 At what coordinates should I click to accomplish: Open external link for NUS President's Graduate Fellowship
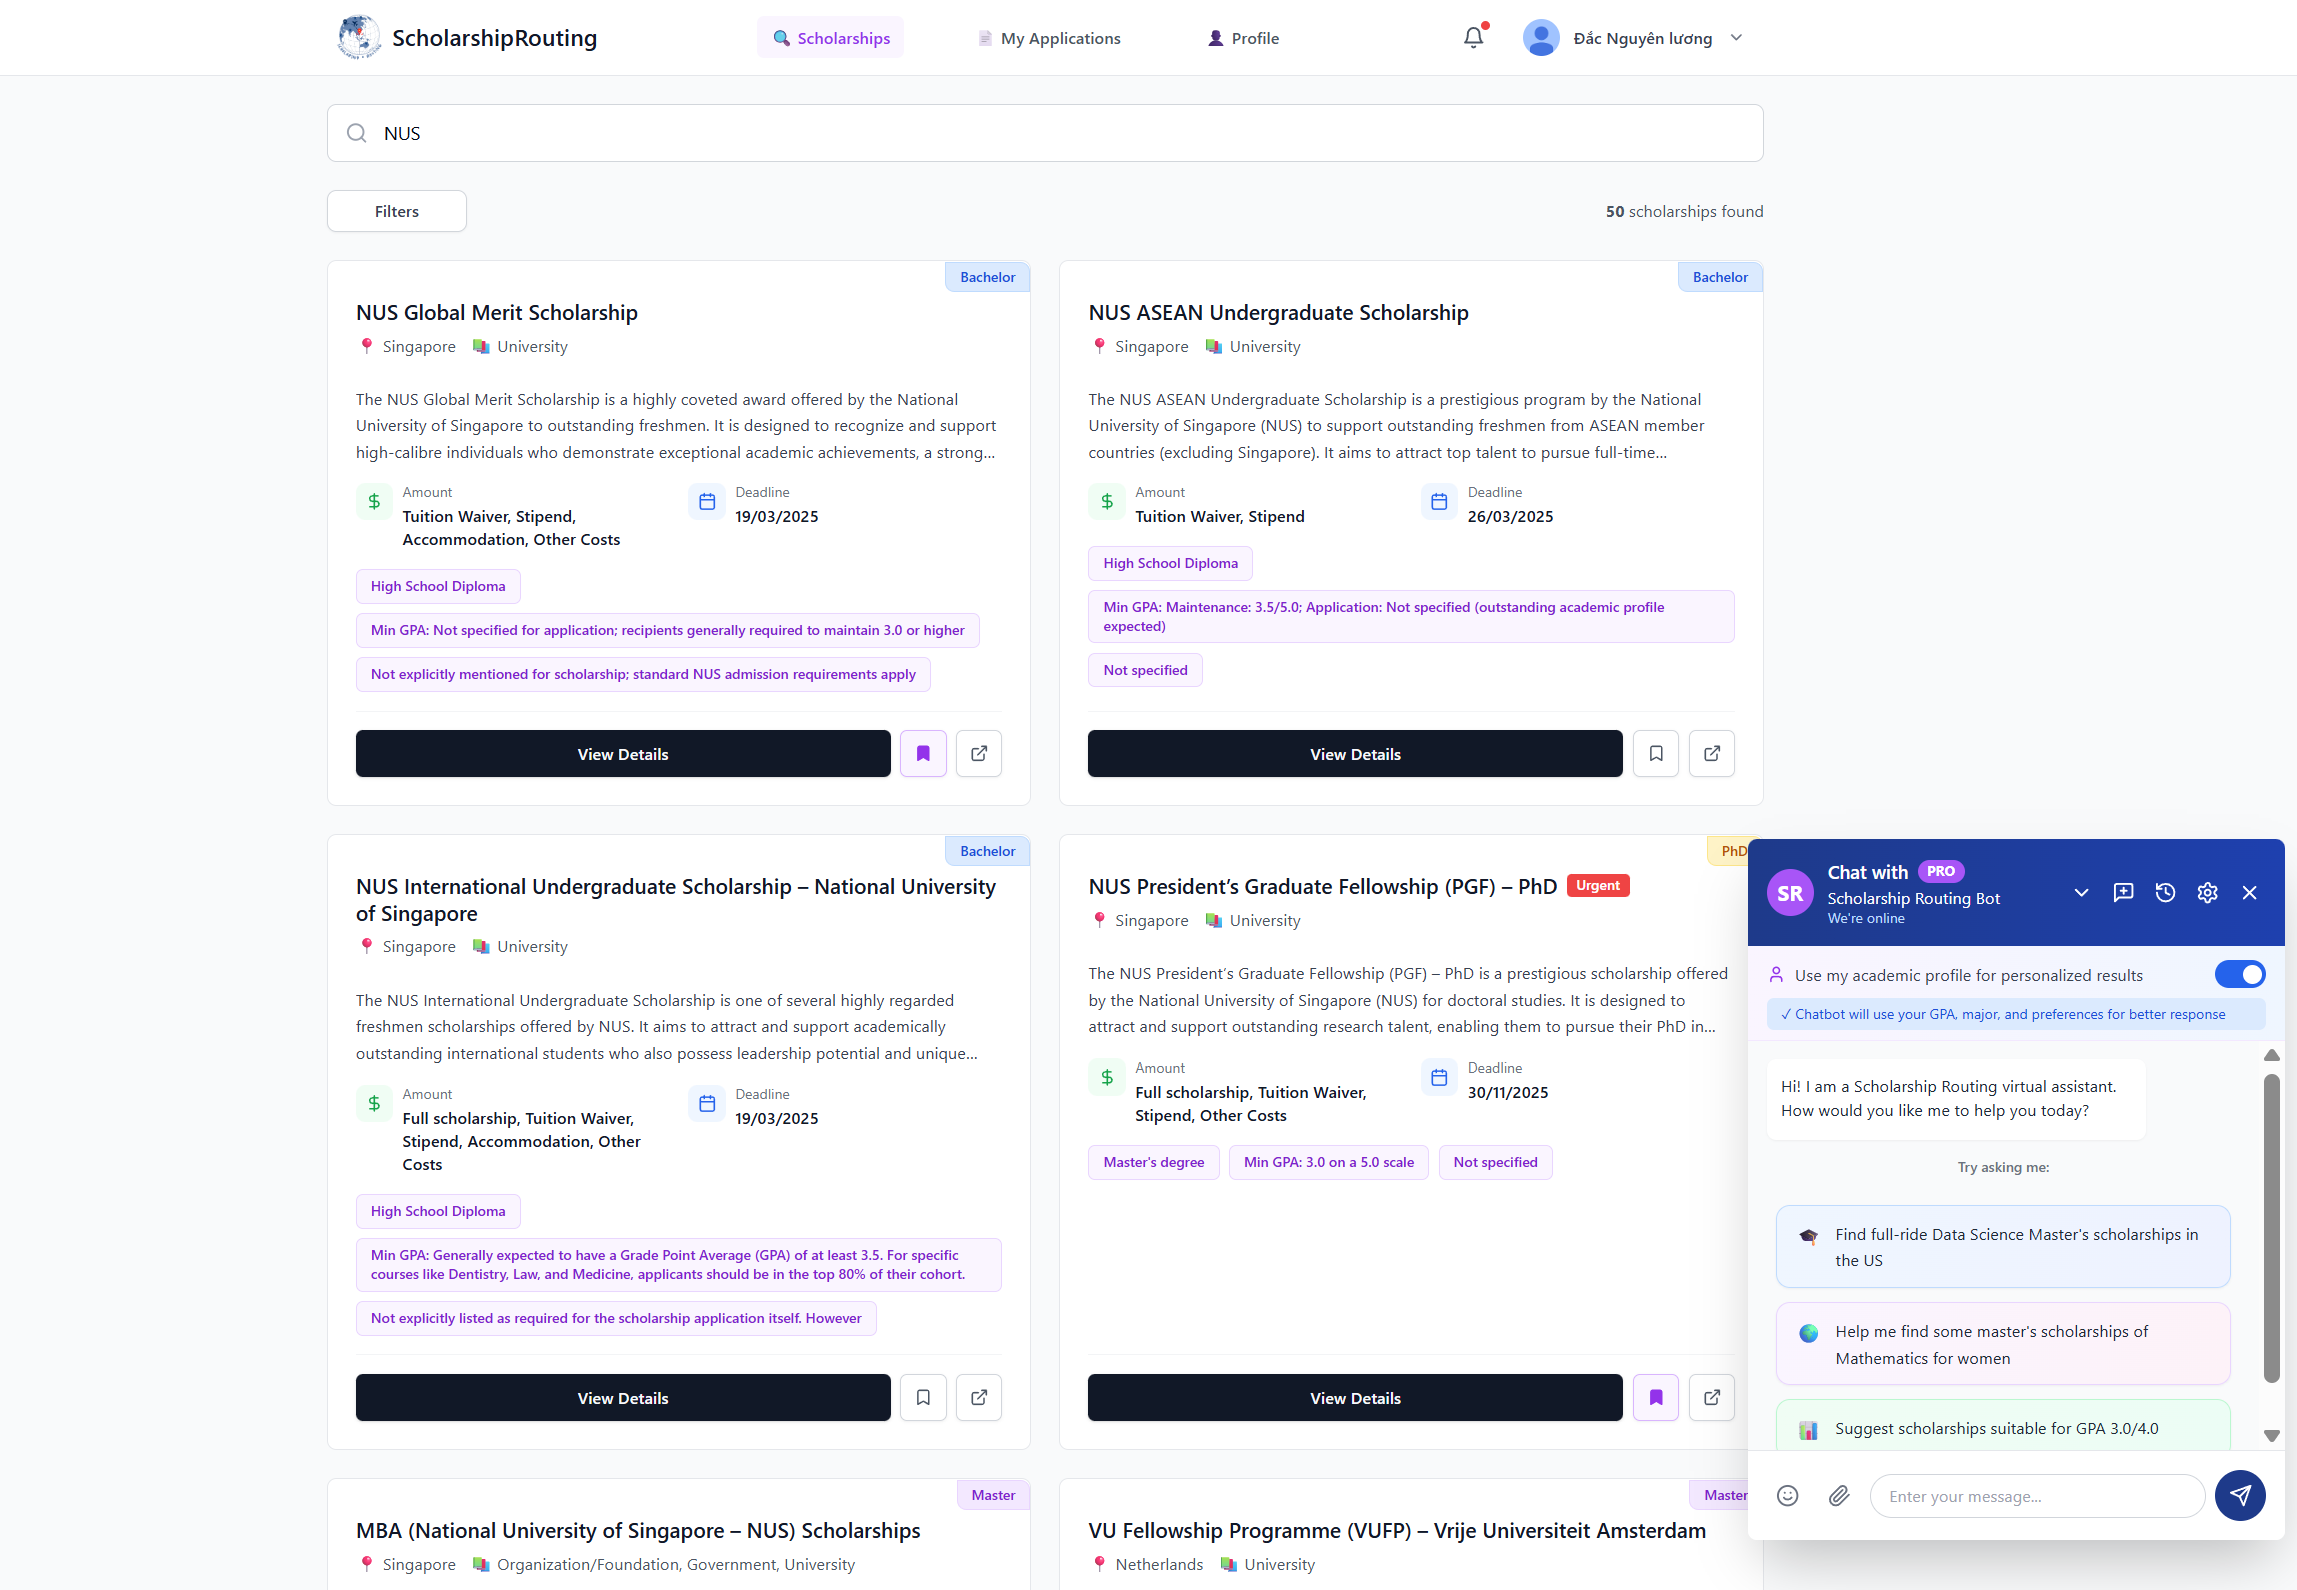pos(1712,1398)
